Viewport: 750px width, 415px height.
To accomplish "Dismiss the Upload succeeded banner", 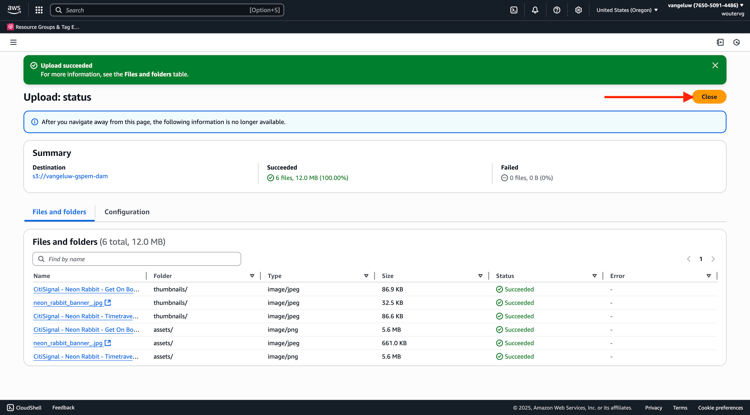I will click(x=715, y=65).
